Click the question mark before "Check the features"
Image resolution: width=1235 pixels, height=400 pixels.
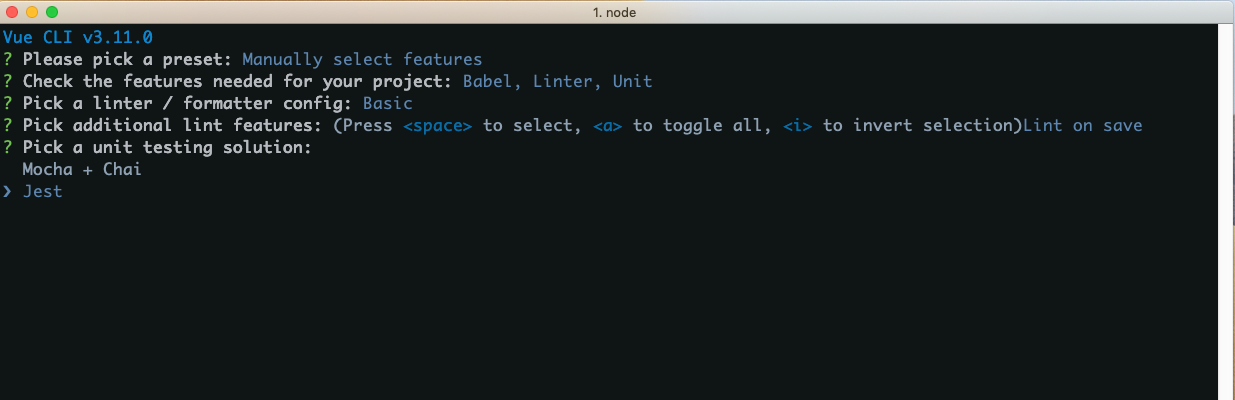pyautogui.click(x=8, y=82)
